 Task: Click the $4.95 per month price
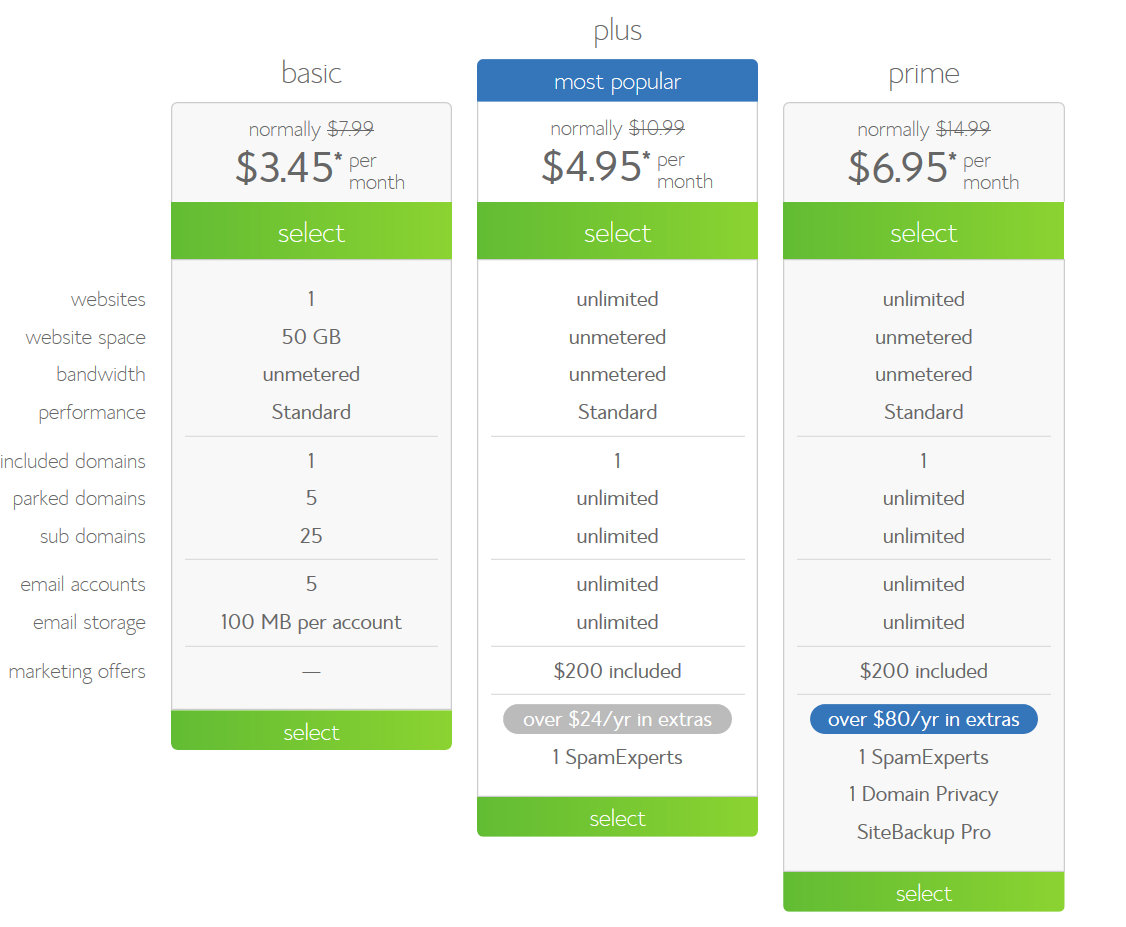627,167
